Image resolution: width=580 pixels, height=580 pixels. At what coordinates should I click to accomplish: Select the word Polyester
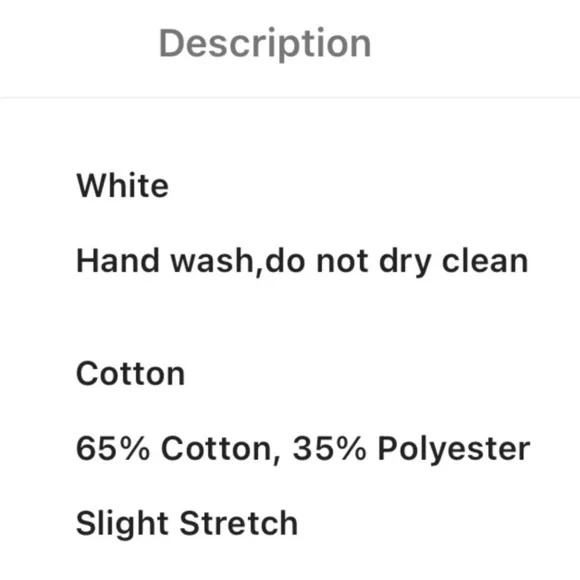454,450
